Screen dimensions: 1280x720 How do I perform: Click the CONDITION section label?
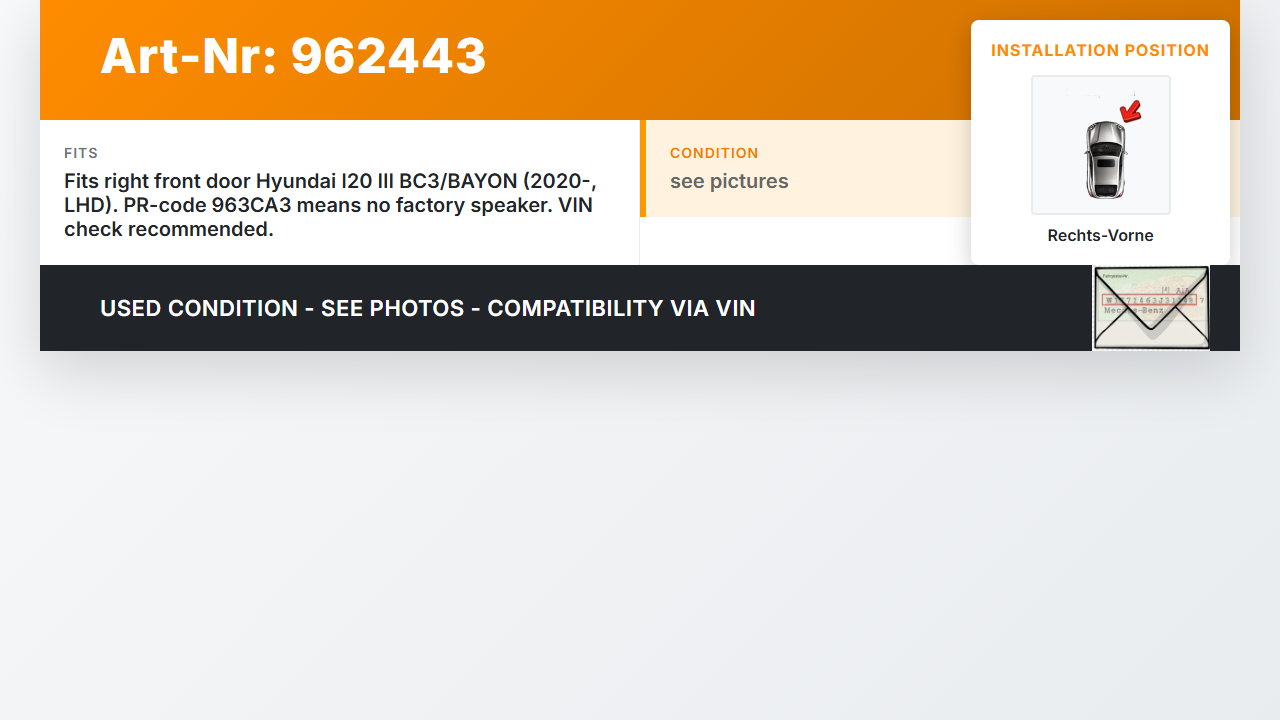(714, 153)
